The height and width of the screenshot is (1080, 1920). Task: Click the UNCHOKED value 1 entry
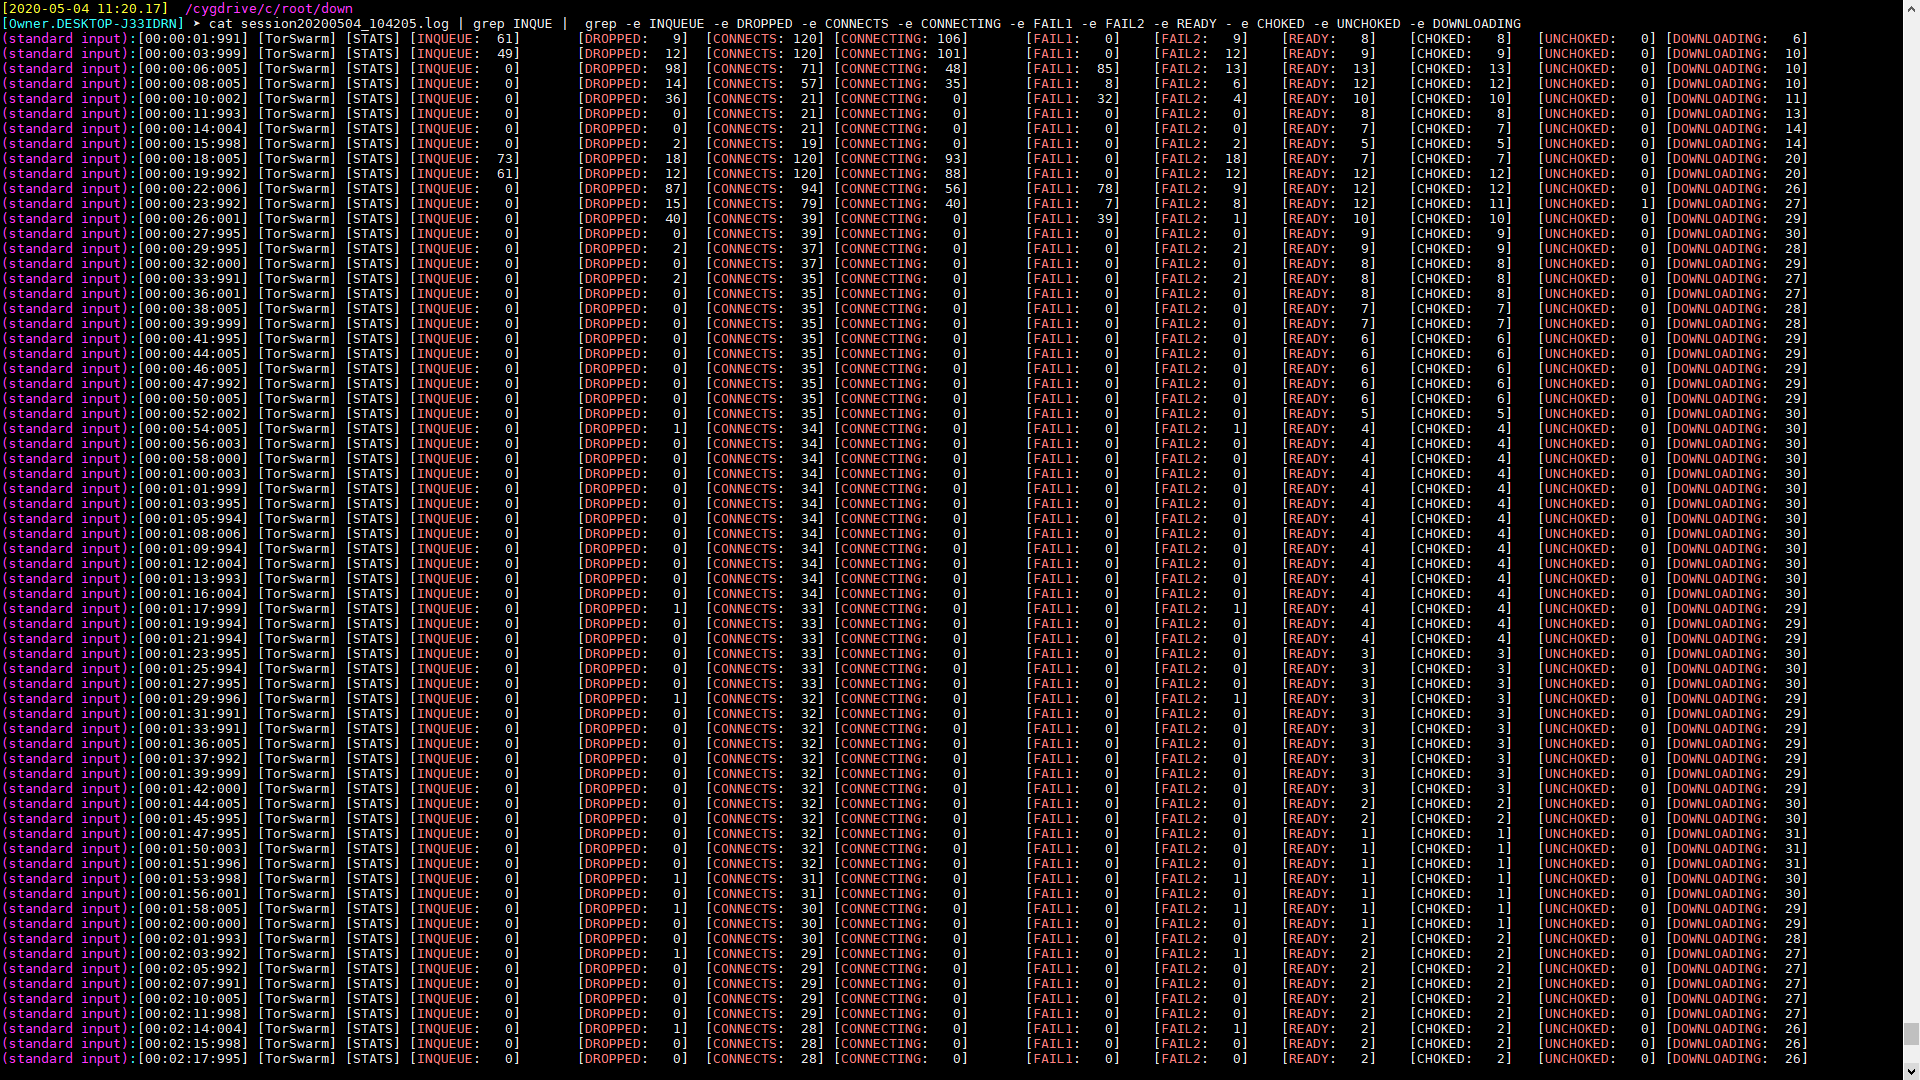1647,204
